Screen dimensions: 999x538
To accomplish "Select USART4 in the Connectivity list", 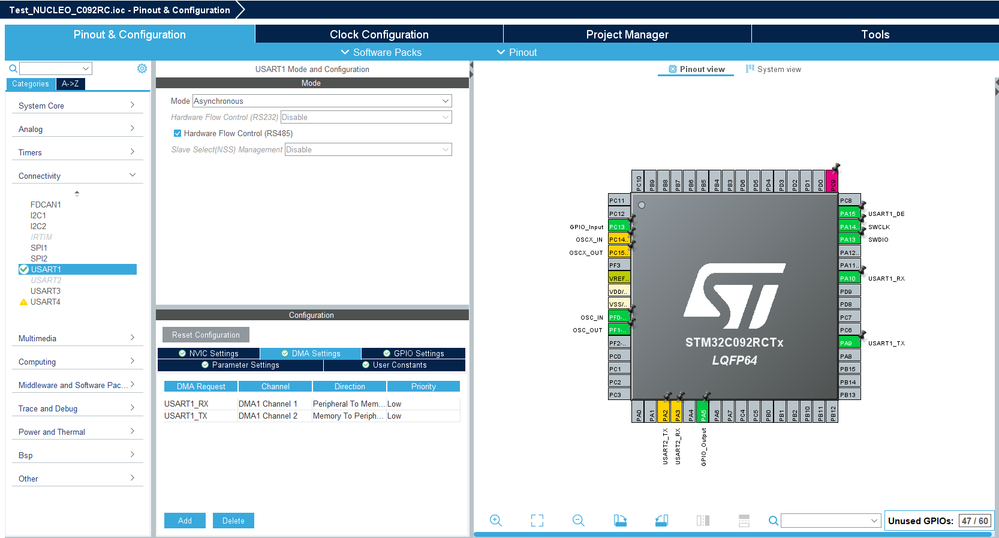I will coord(45,301).
